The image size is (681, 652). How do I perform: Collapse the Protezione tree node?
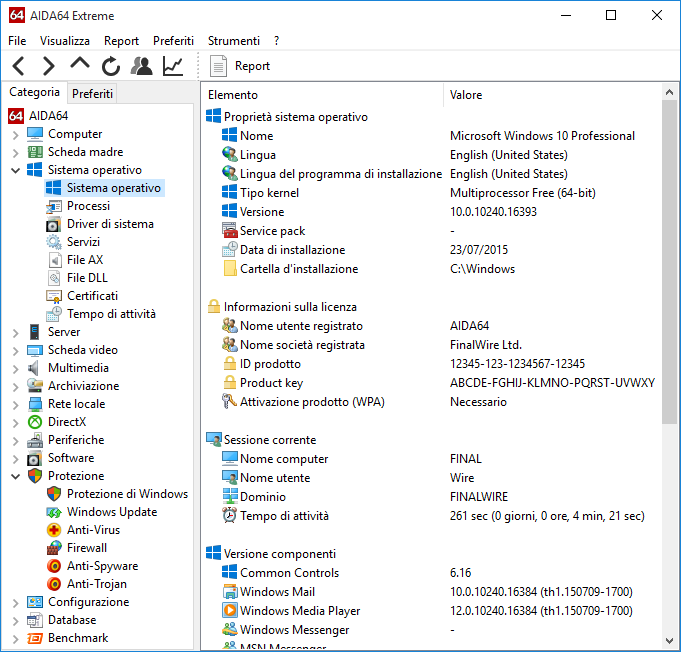click(x=16, y=477)
